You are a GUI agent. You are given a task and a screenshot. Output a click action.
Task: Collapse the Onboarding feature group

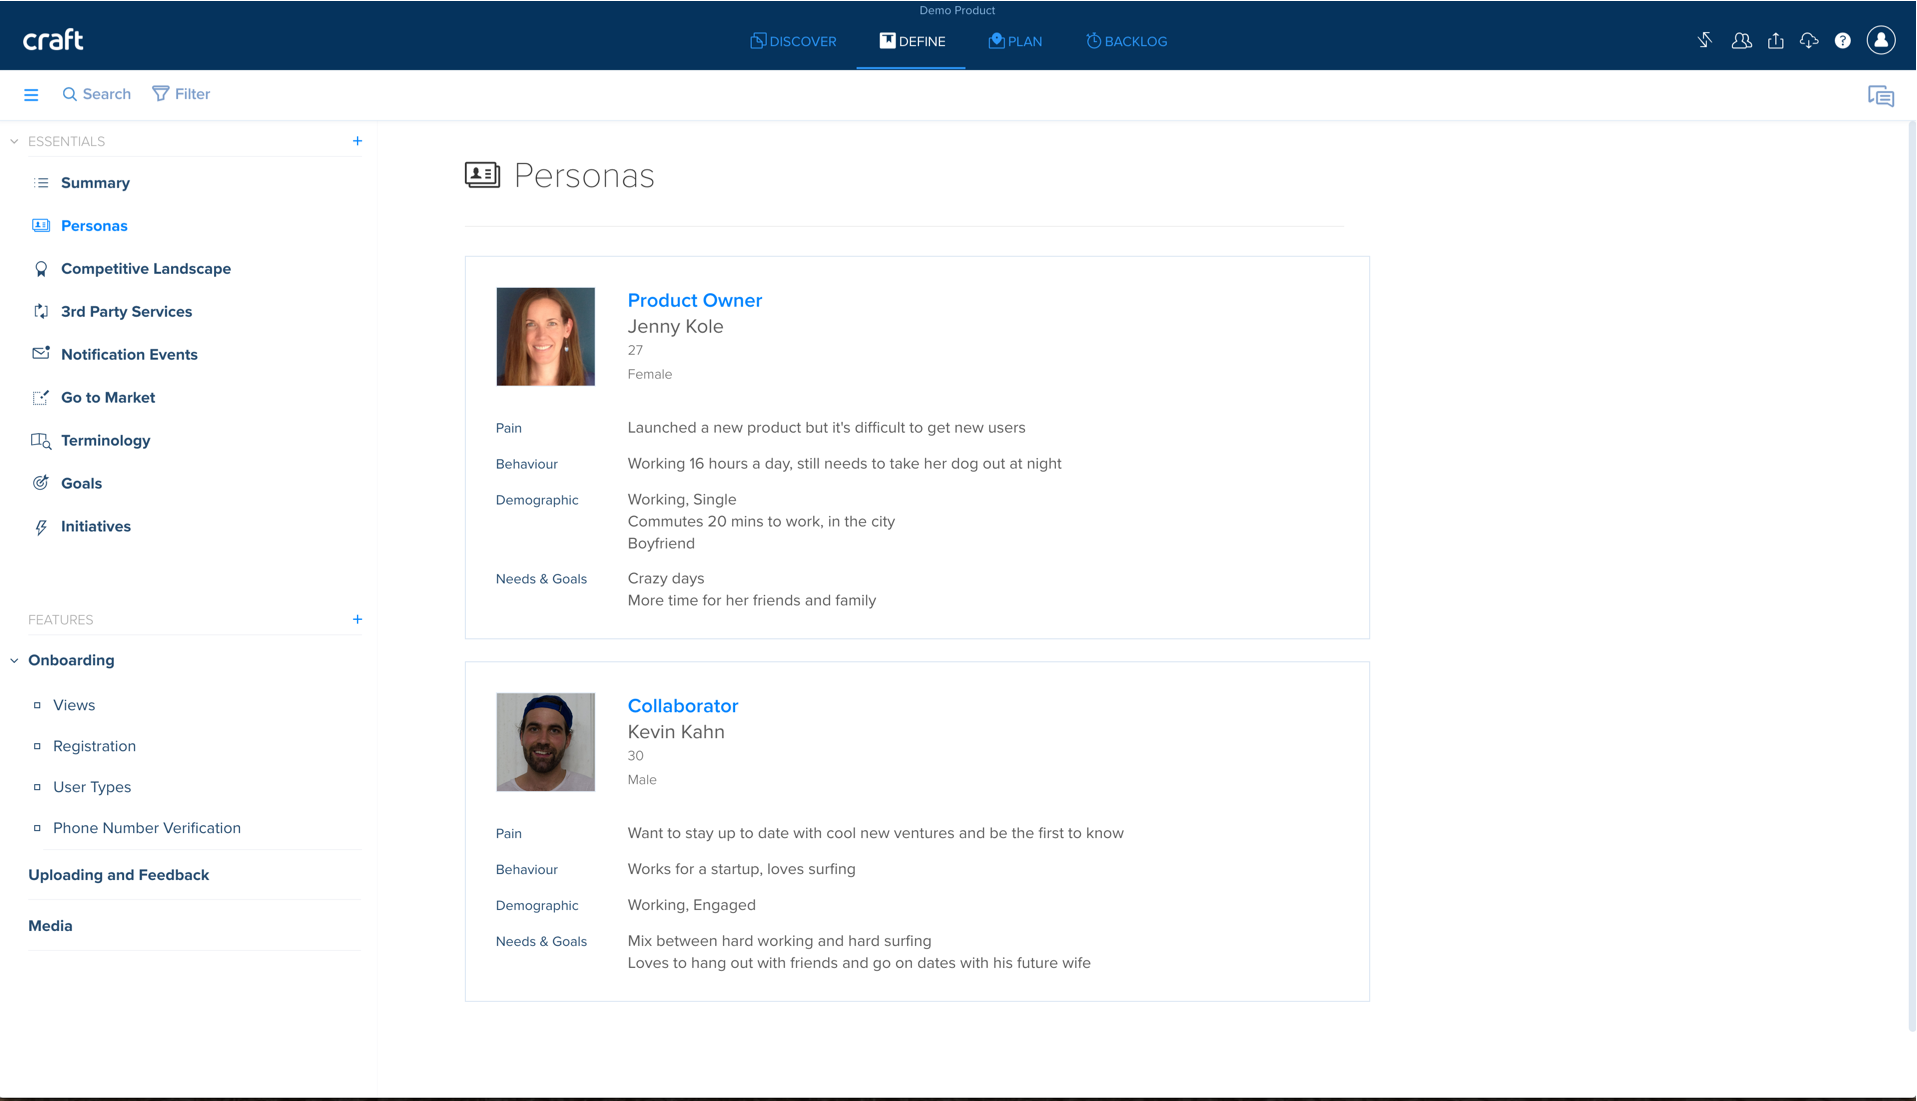(x=14, y=661)
